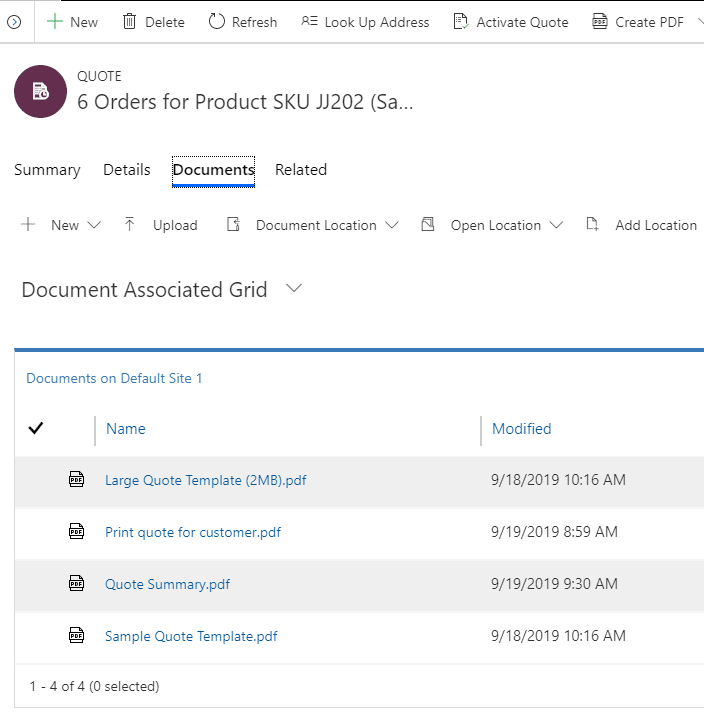Expand the Document Associated Grid view selector
This screenshot has width=704, height=712.
[x=294, y=289]
